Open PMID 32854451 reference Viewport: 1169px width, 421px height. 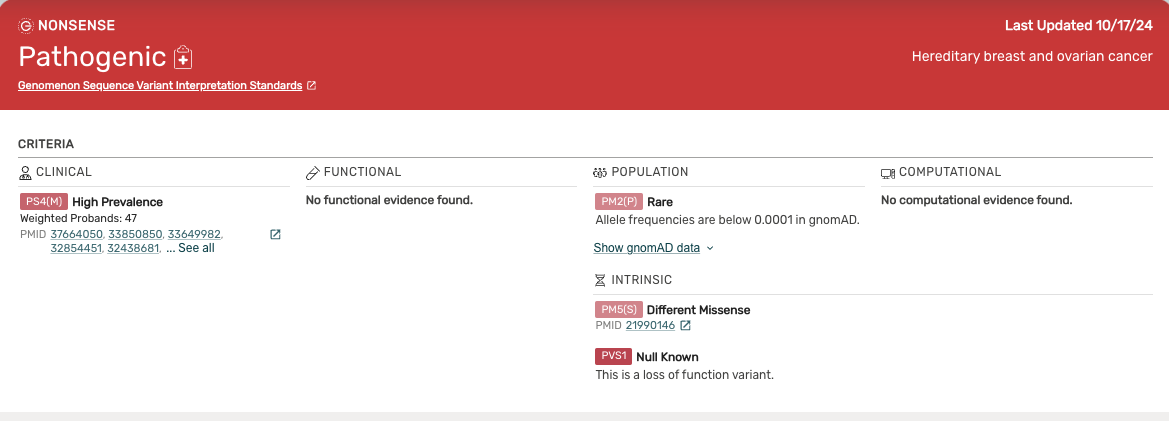click(77, 248)
